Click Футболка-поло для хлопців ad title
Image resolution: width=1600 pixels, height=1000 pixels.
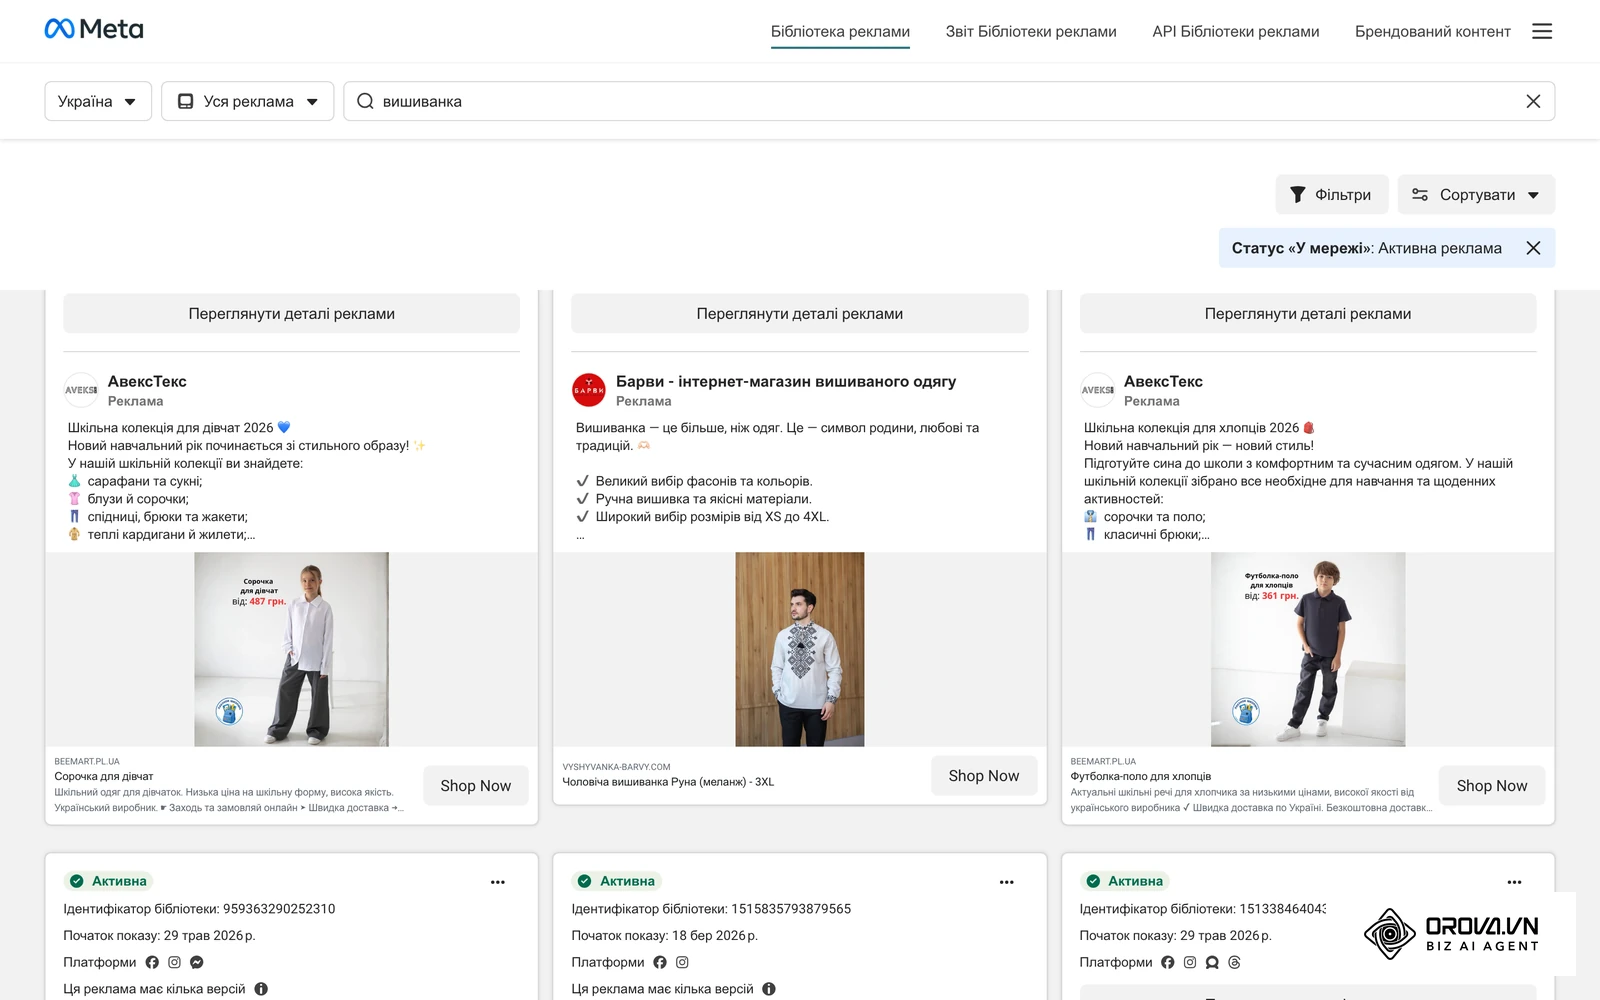click(1141, 776)
